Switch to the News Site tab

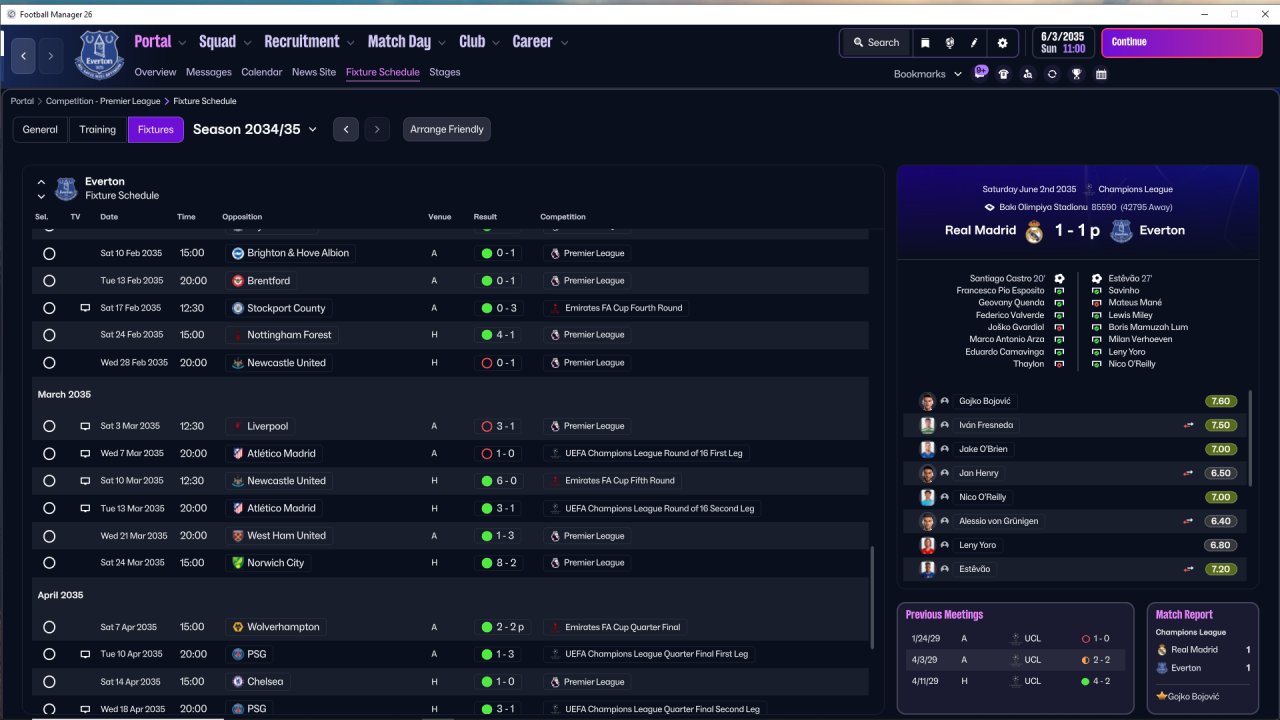click(x=314, y=72)
